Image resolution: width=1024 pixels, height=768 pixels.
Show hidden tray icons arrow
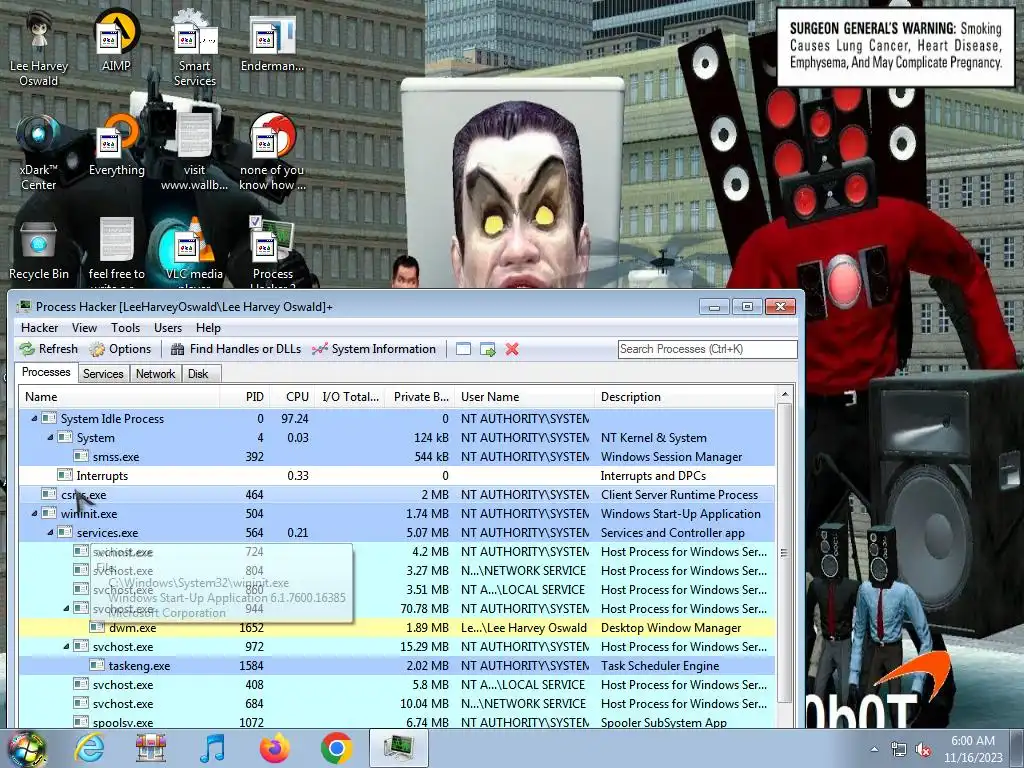tap(874, 750)
